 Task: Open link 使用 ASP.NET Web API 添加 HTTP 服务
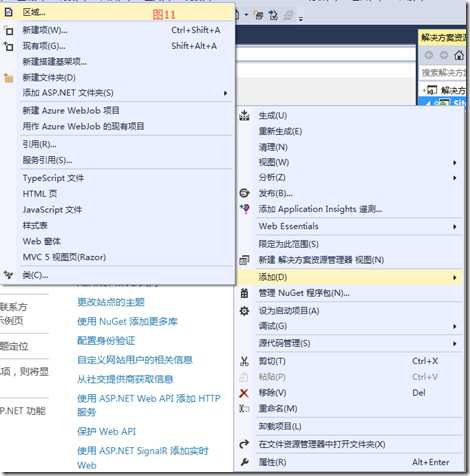point(149,405)
